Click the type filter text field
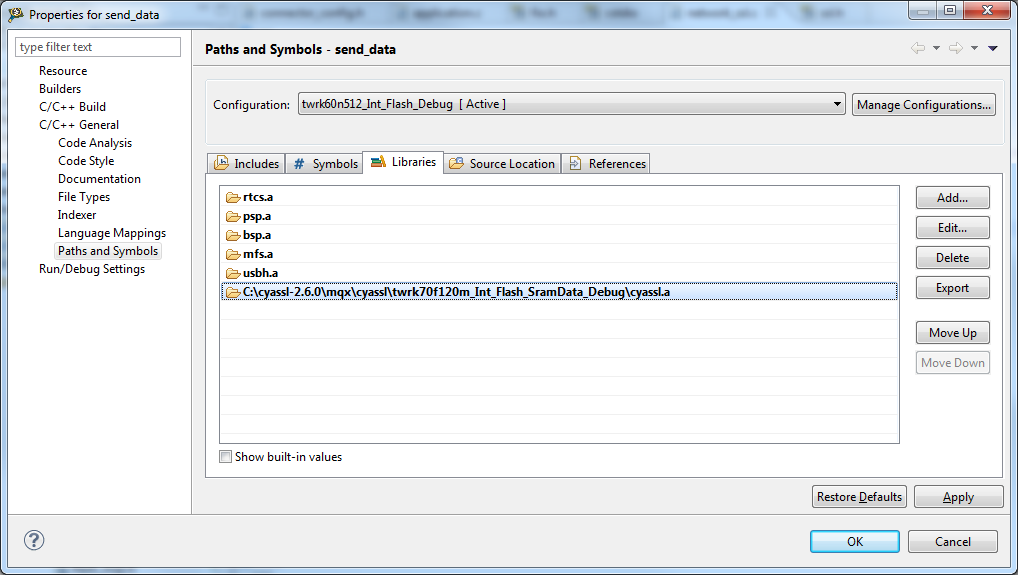 pyautogui.click(x=98, y=47)
